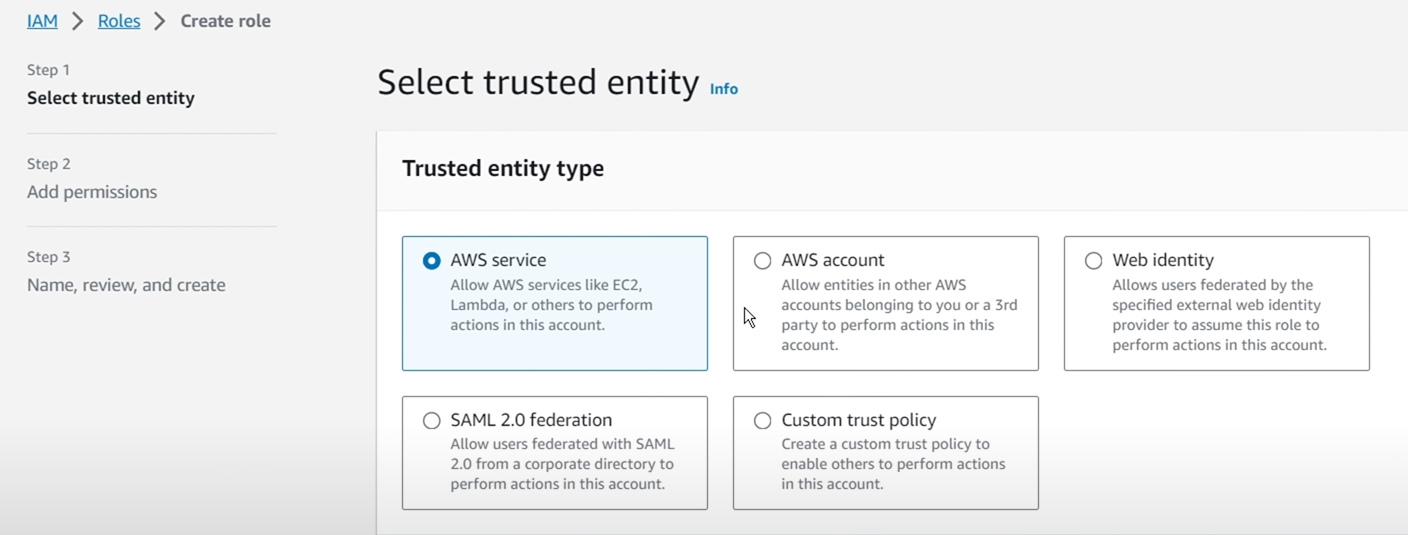
Task: Click the AWS service card description text
Action: point(551,305)
